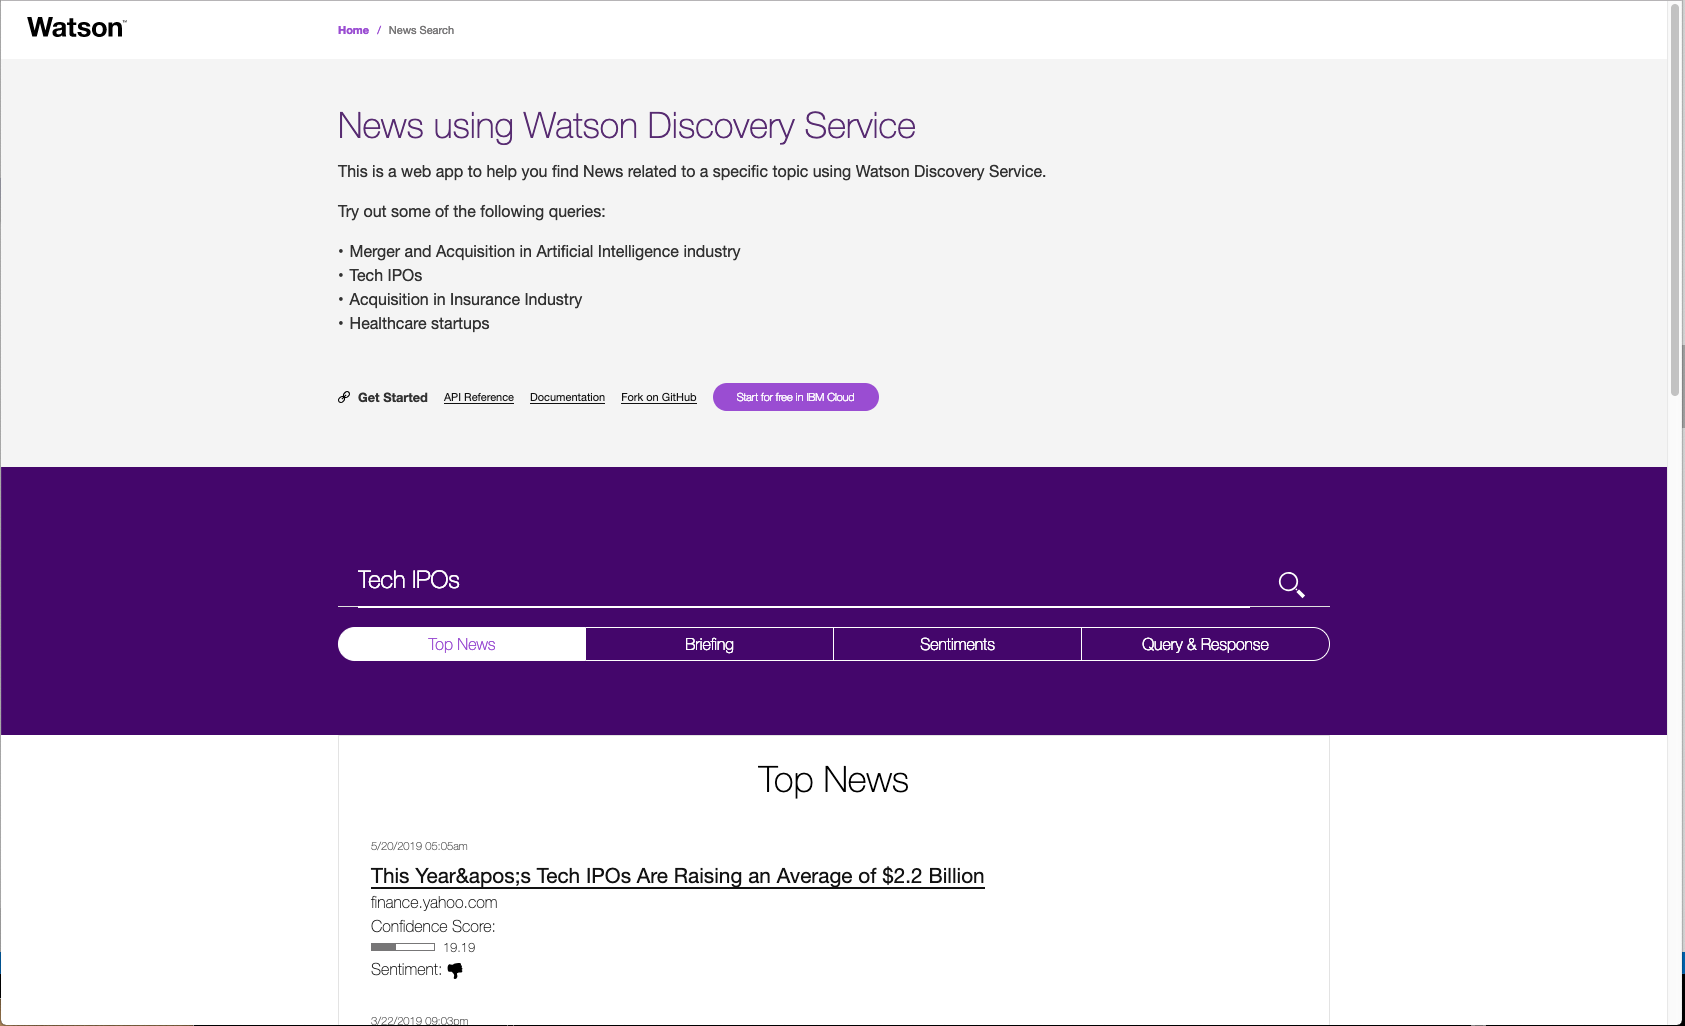
Task: Click the 5/20/2019 05:05am date text
Action: (419, 846)
